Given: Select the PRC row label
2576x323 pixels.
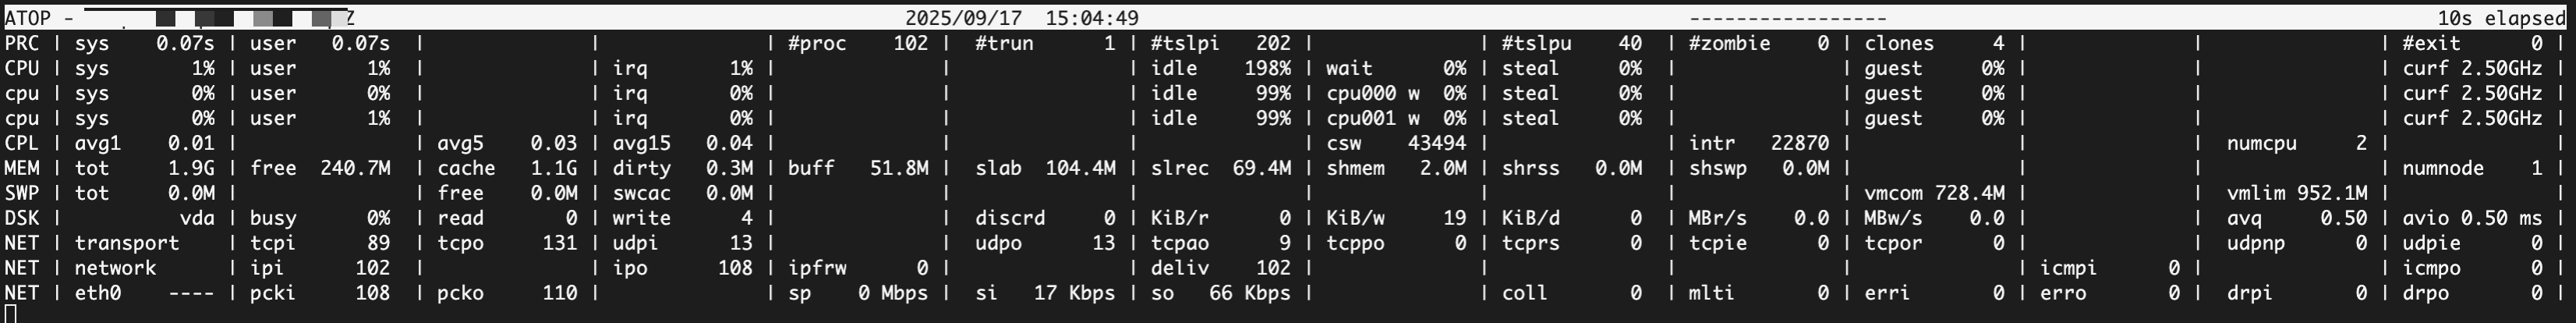Looking at the screenshot, I should click(22, 43).
